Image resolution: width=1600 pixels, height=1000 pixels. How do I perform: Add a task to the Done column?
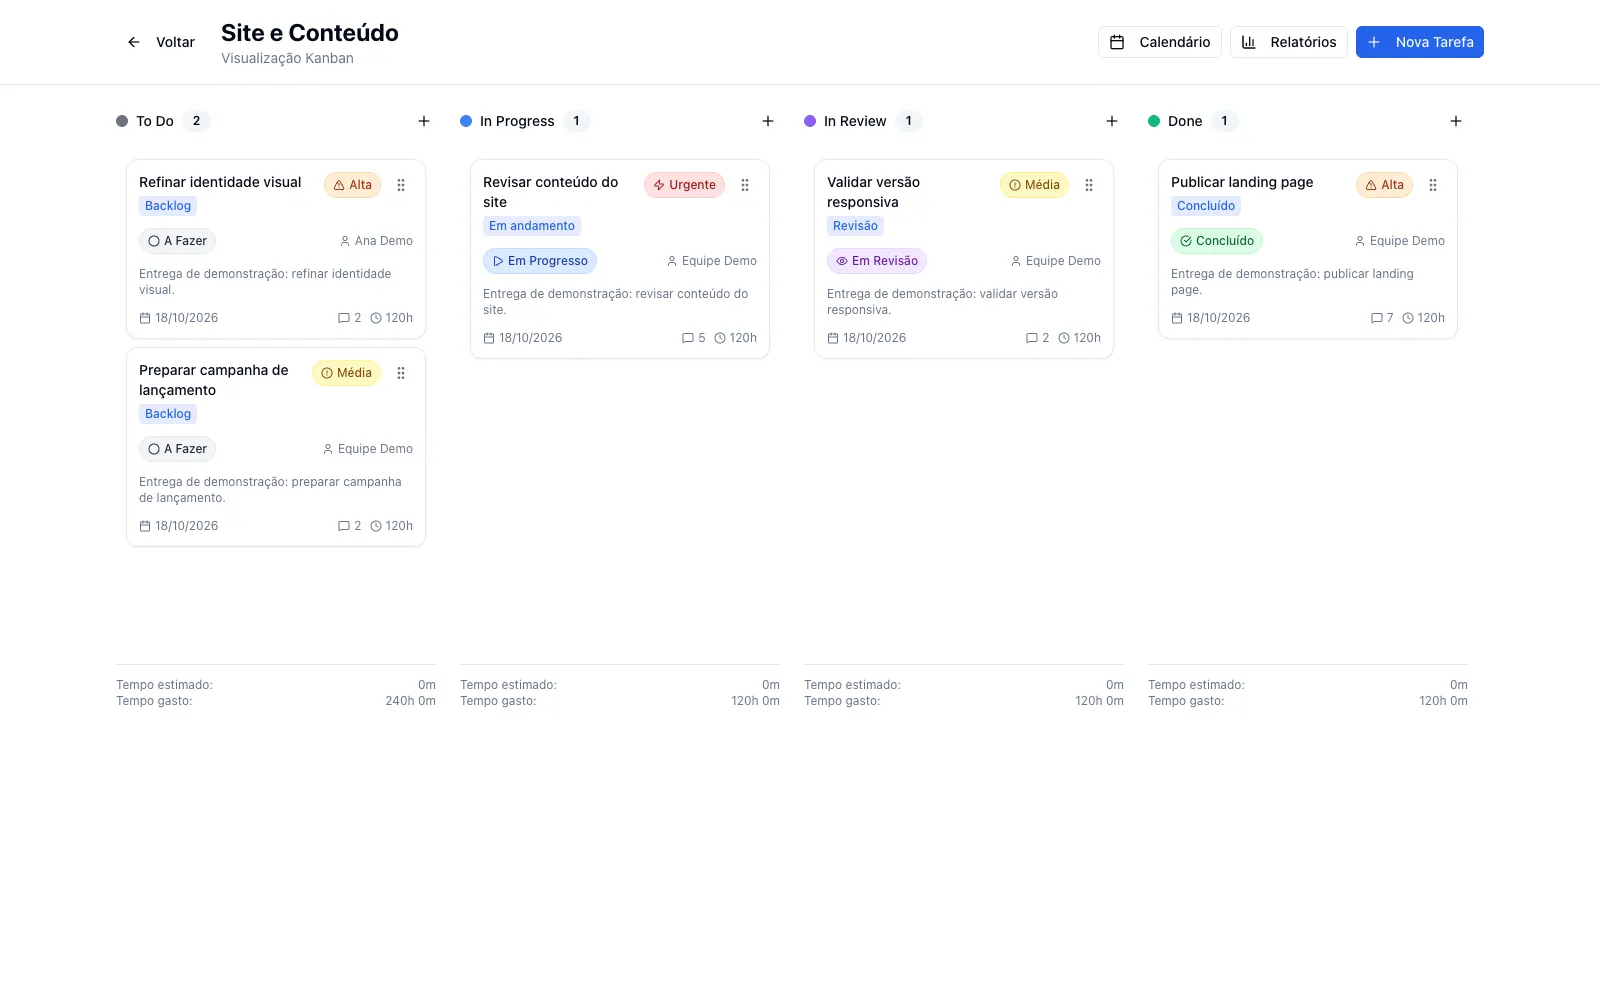point(1456,121)
